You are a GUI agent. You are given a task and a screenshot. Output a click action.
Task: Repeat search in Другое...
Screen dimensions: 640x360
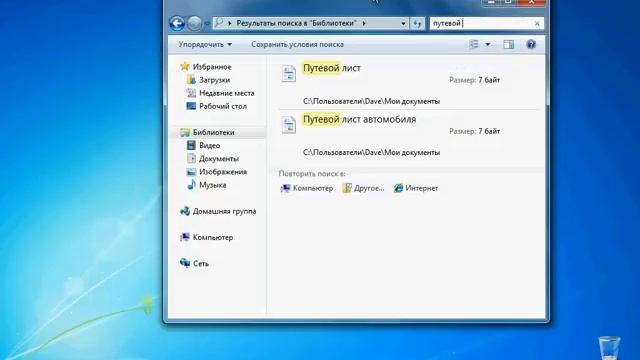pos(363,188)
